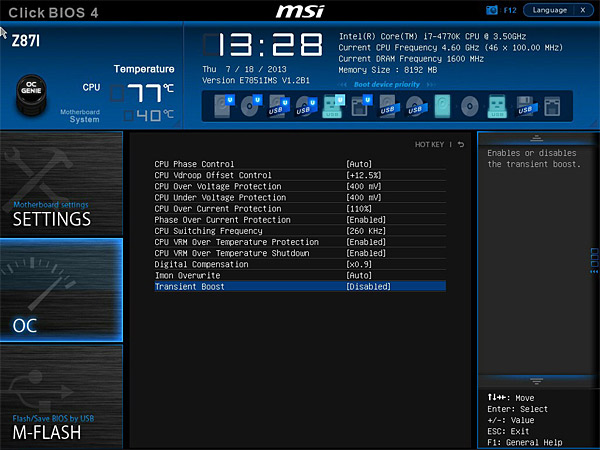Click the X close button beside Language
Image resolution: width=600 pixels, height=450 pixels.
tap(583, 10)
